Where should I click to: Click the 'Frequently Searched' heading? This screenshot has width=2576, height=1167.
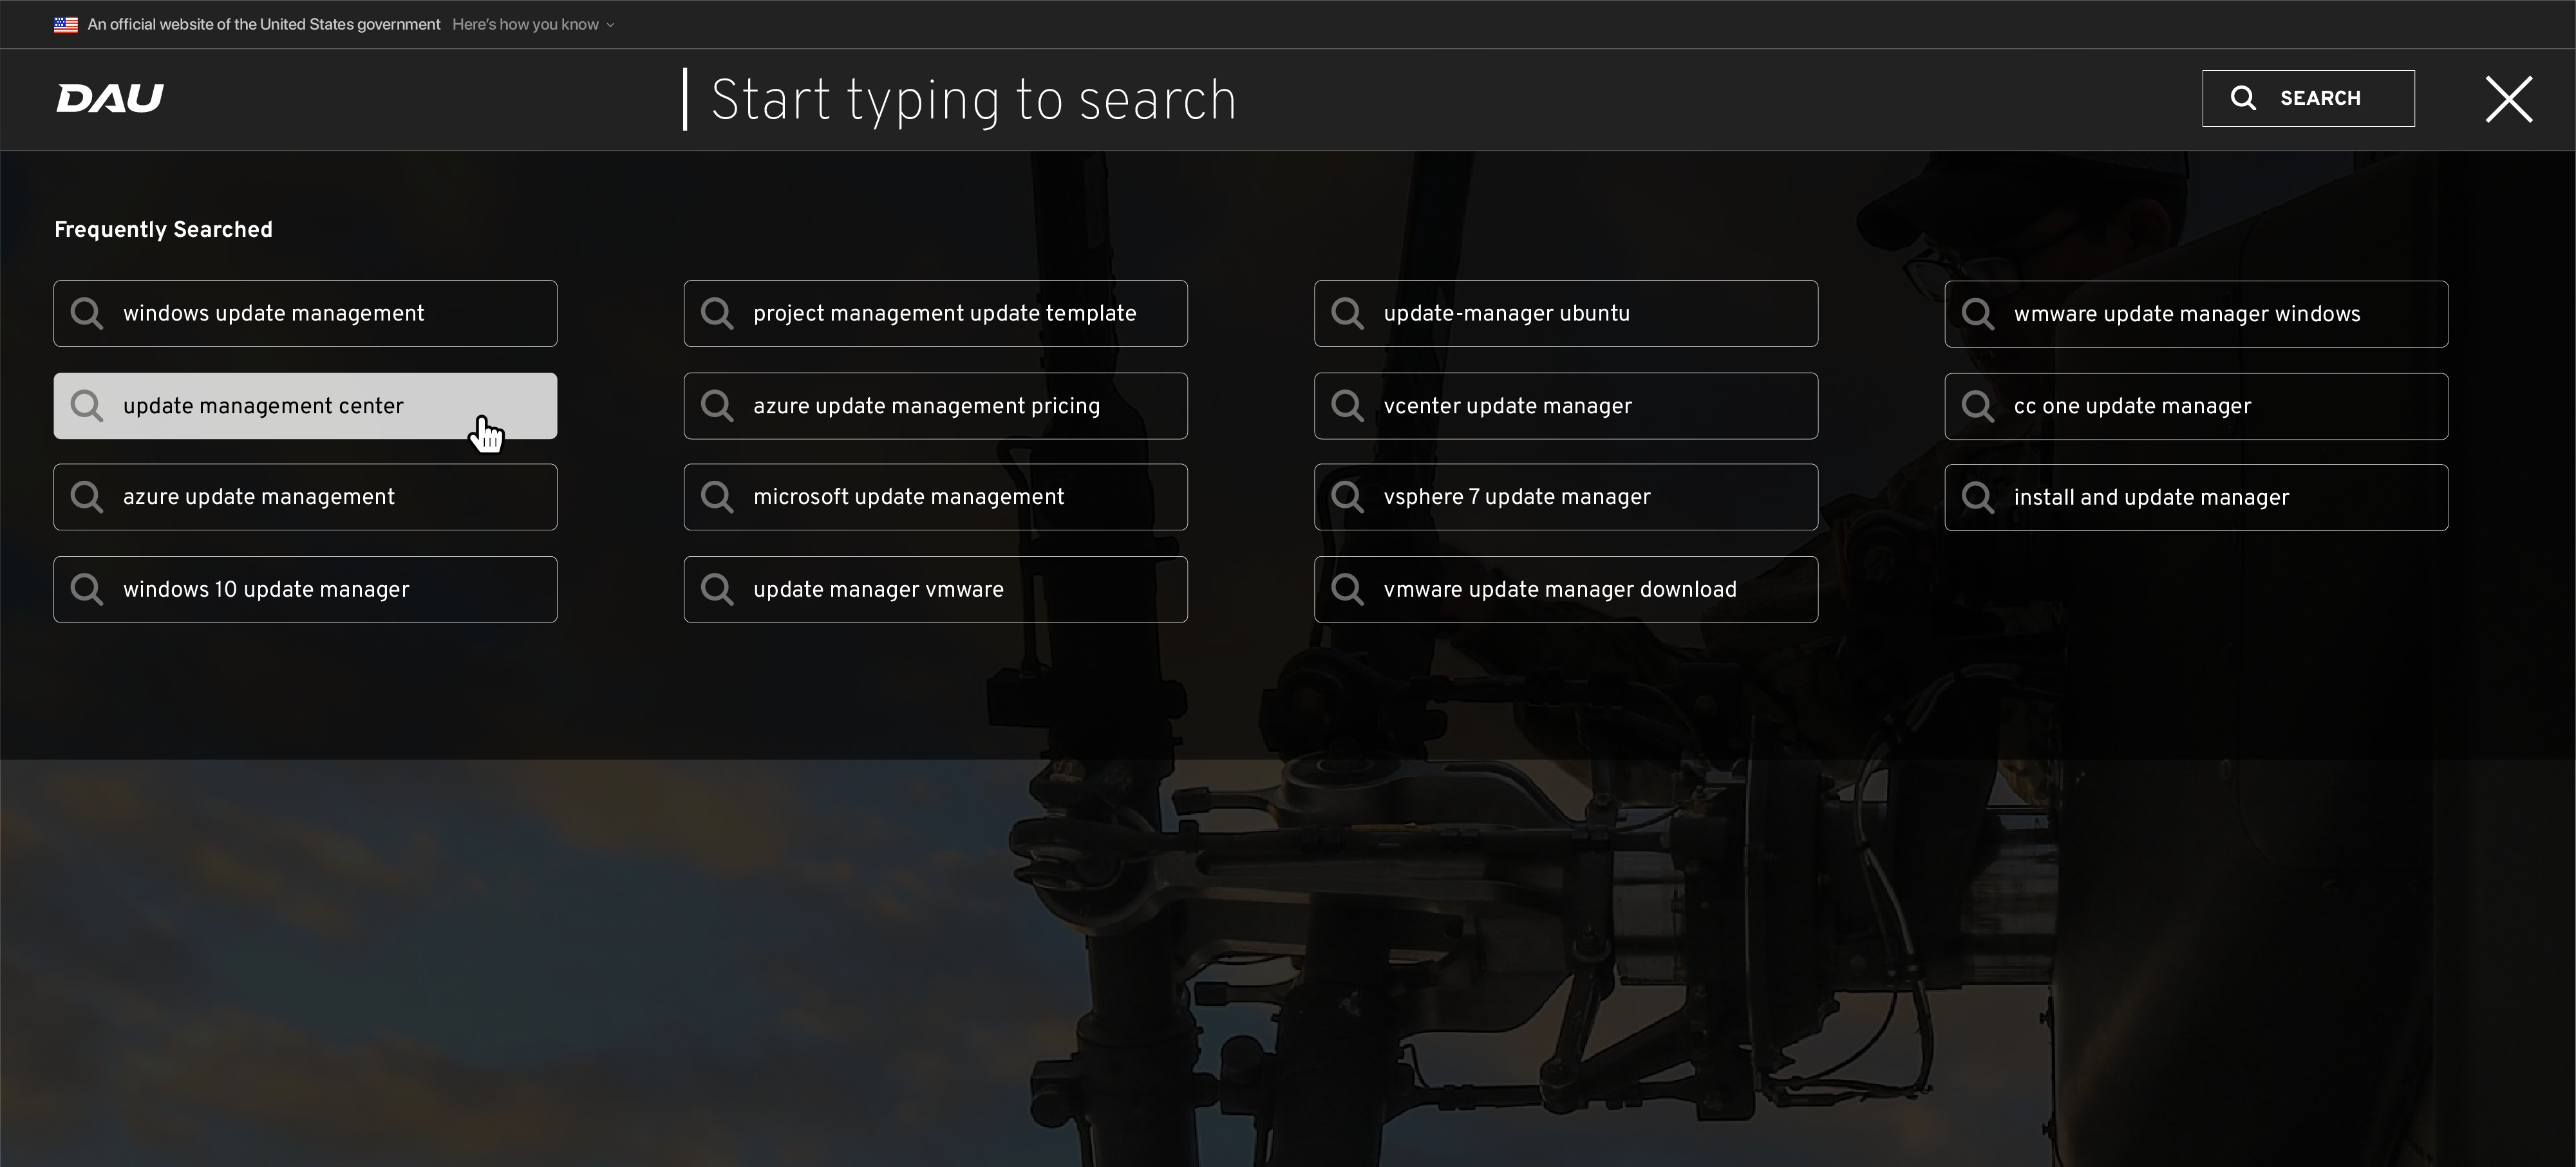tap(163, 230)
